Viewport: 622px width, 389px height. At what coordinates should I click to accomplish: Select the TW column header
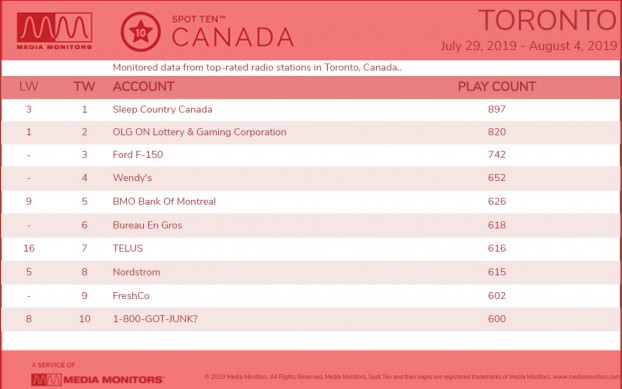pos(84,86)
